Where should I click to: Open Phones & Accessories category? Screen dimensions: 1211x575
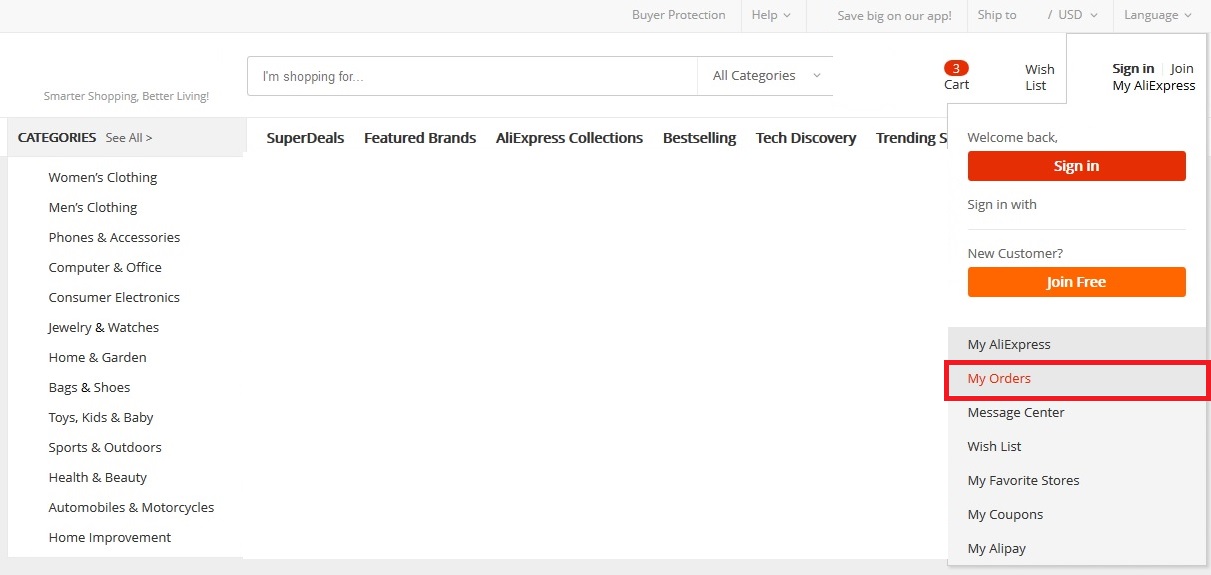(x=114, y=237)
